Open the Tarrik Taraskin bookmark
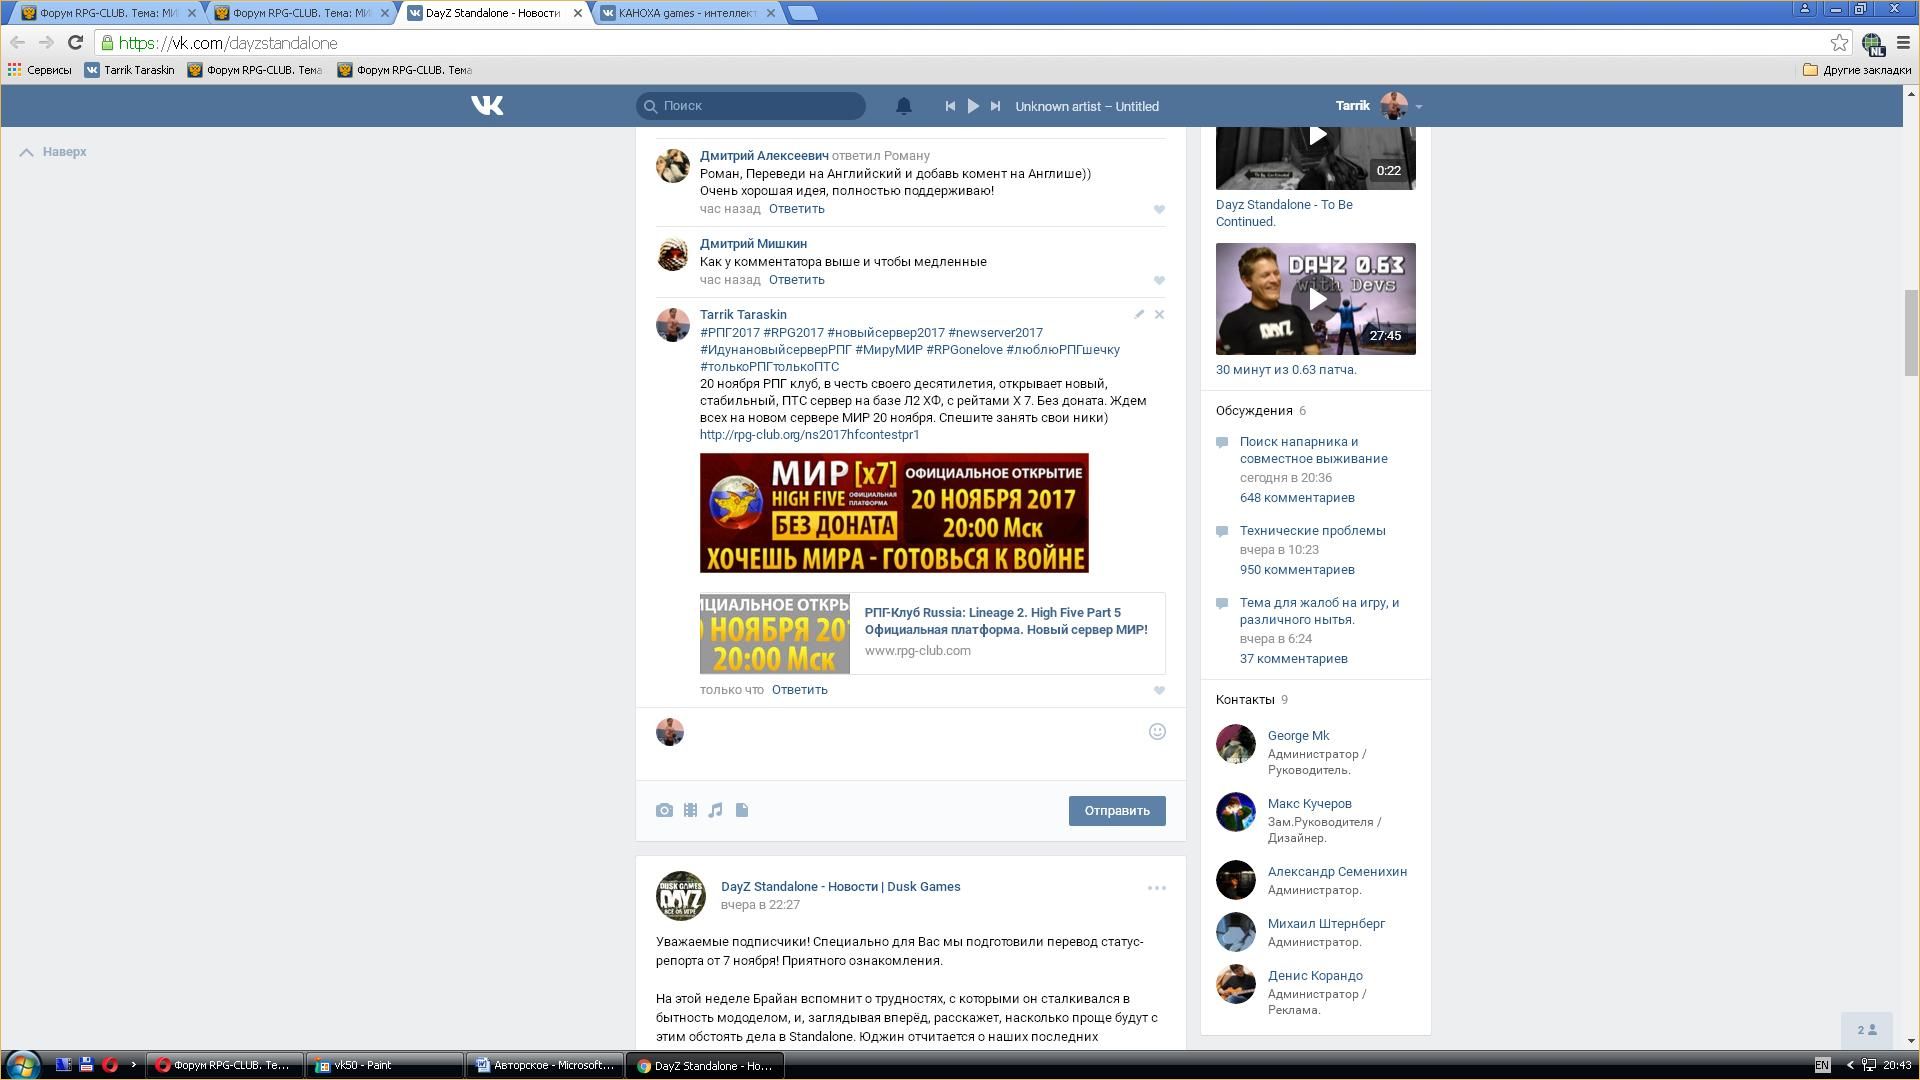The height and width of the screenshot is (1080, 1920). 130,70
